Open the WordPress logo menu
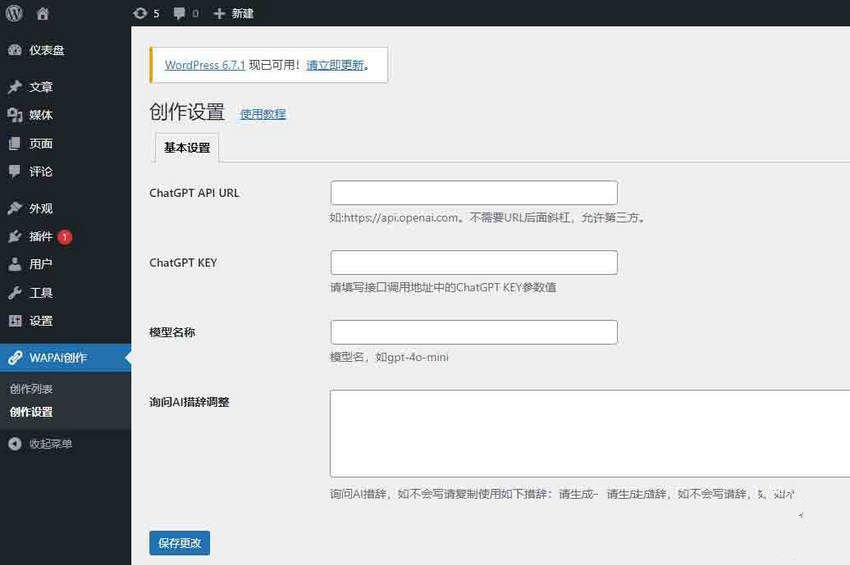The image size is (850, 565). (x=14, y=13)
